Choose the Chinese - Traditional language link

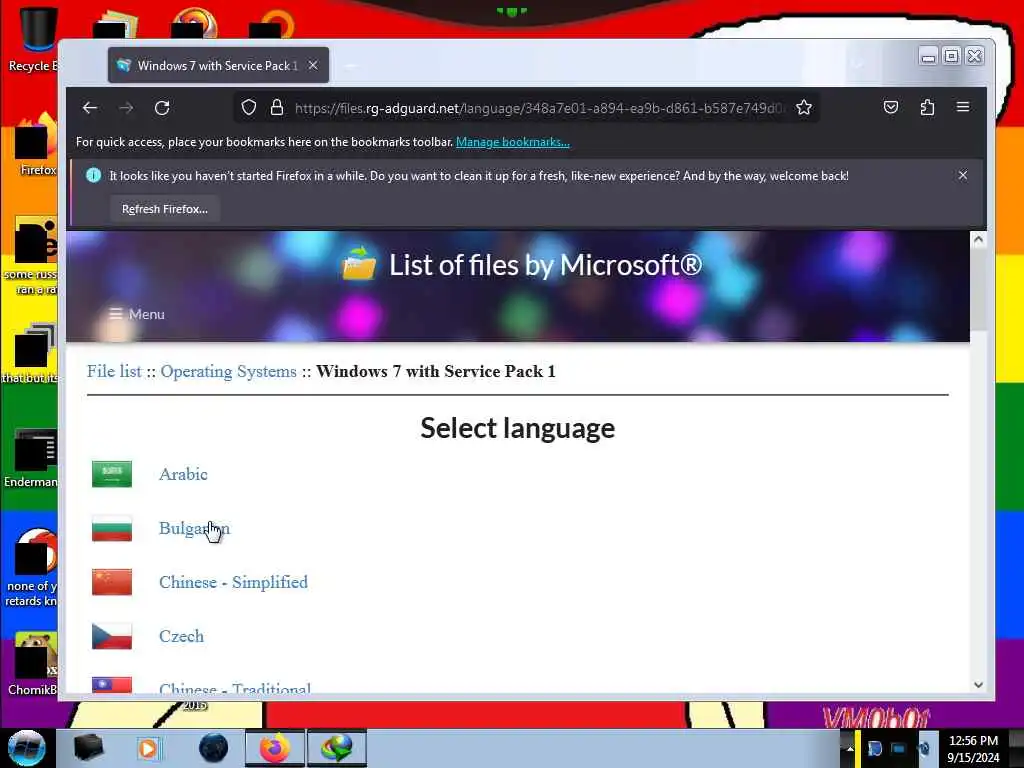(x=235, y=688)
